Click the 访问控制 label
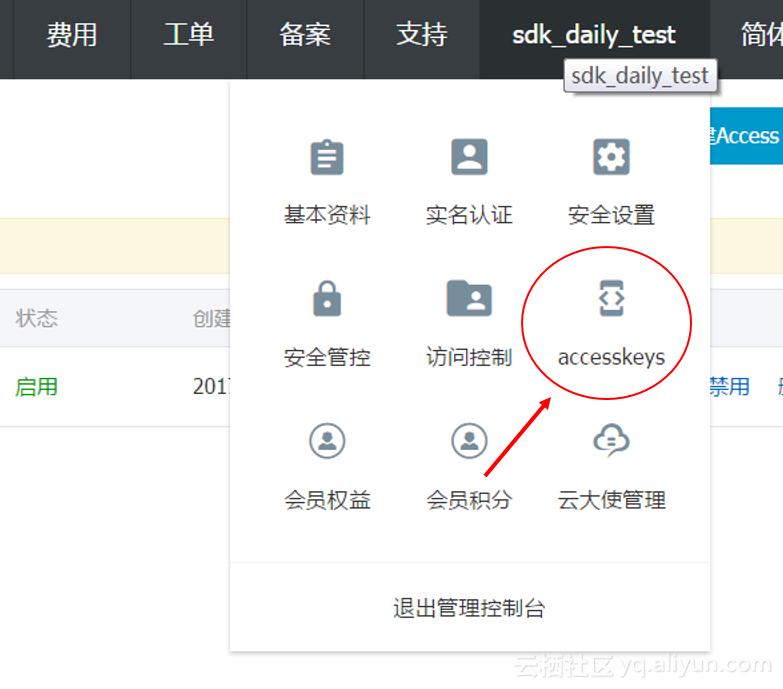Image resolution: width=783 pixels, height=689 pixels. [x=469, y=357]
